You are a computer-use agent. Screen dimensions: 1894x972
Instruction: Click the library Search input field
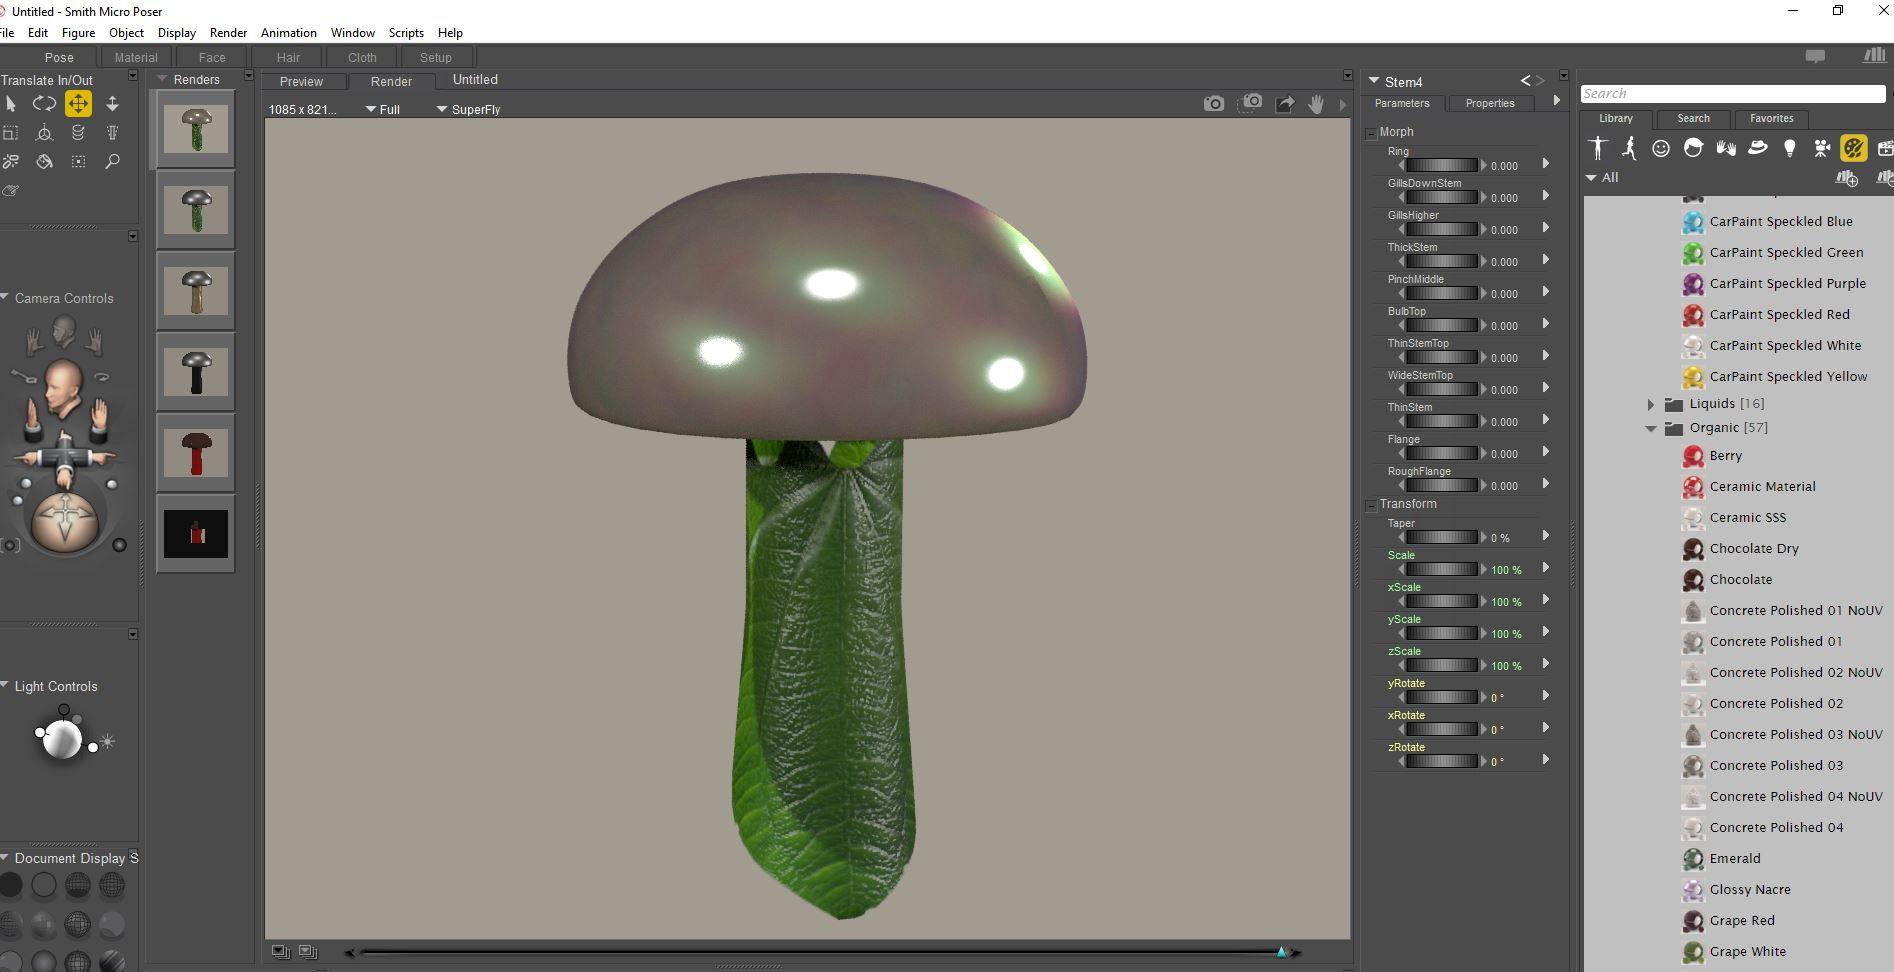1732,94
